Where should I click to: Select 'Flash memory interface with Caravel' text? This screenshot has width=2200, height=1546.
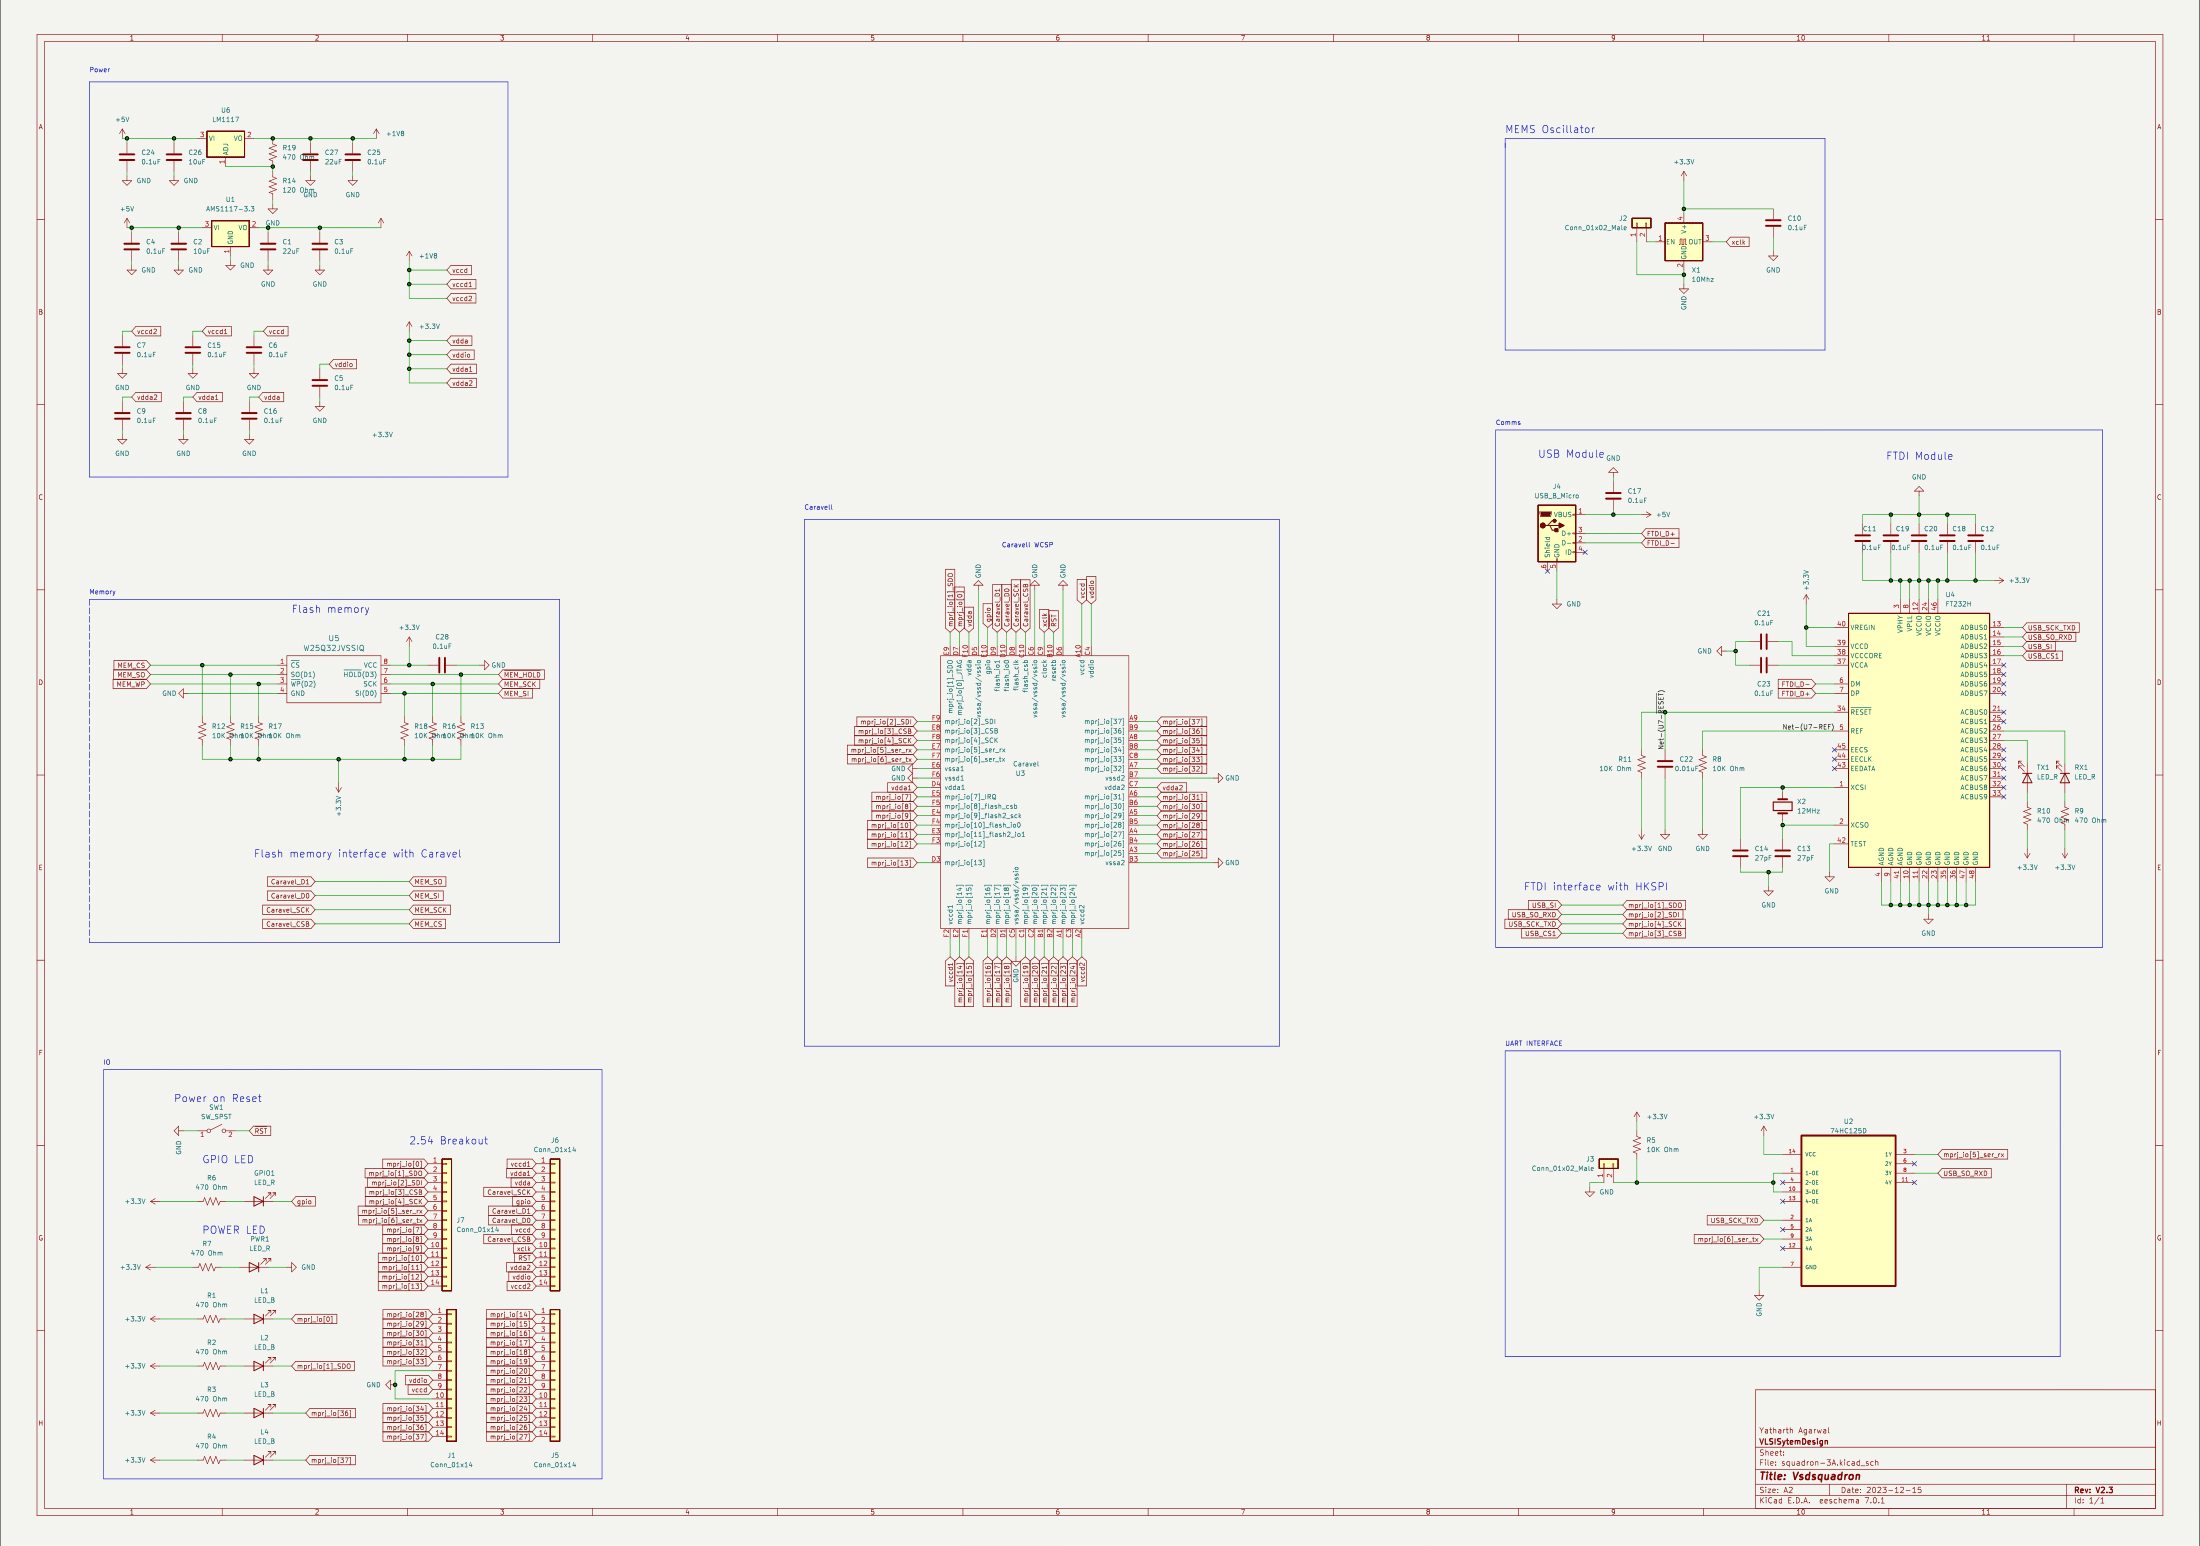[357, 854]
